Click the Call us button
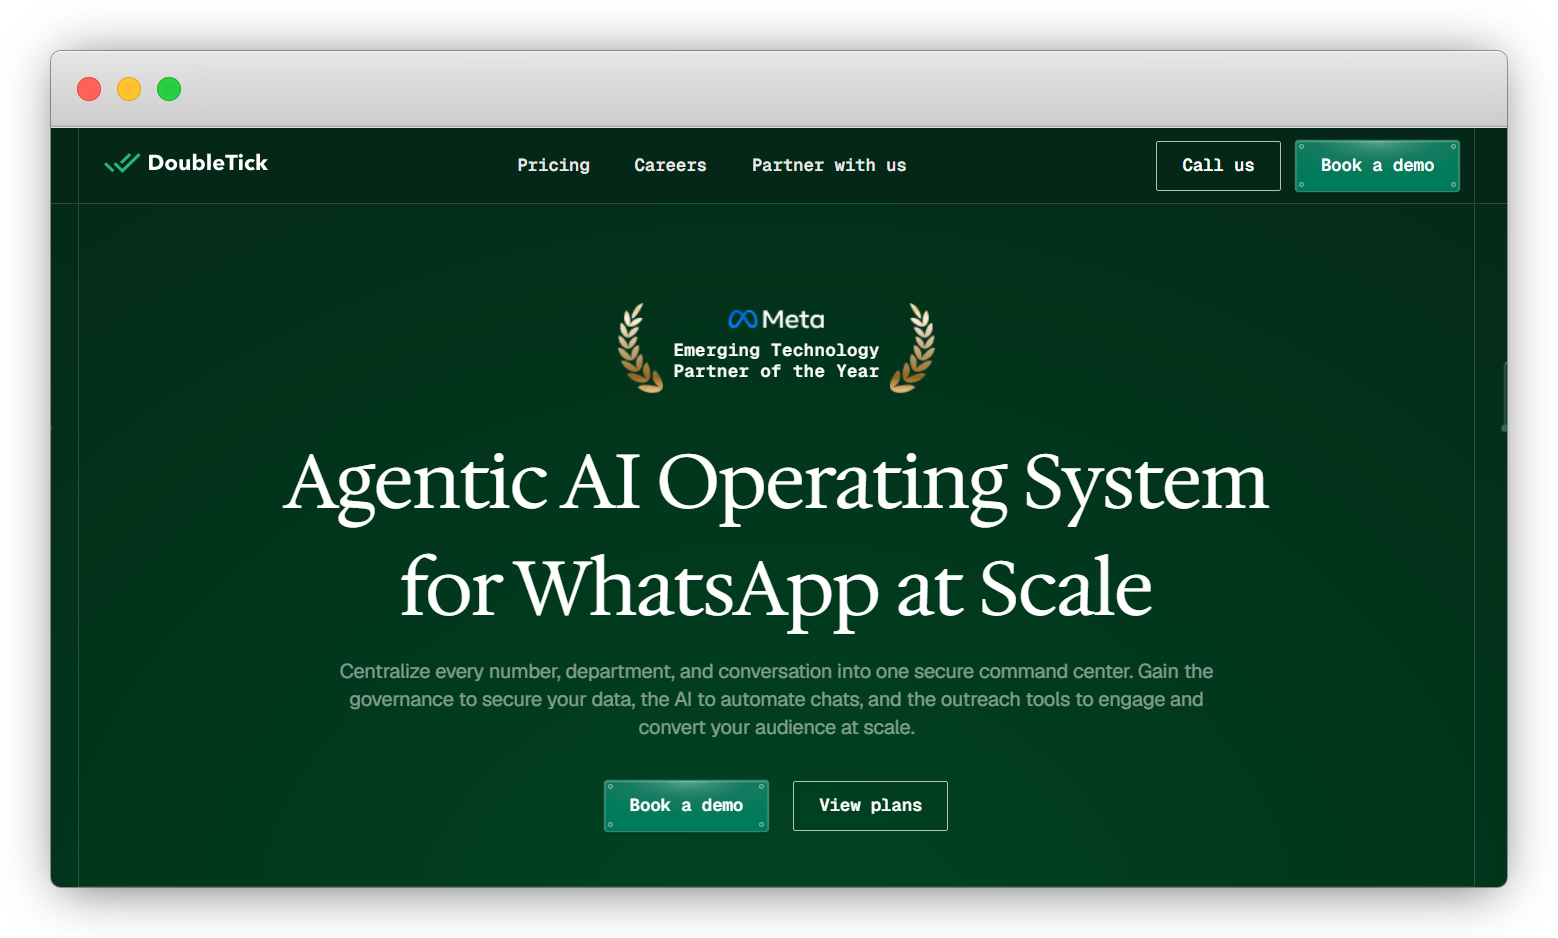Image resolution: width=1558 pixels, height=938 pixels. (1218, 166)
